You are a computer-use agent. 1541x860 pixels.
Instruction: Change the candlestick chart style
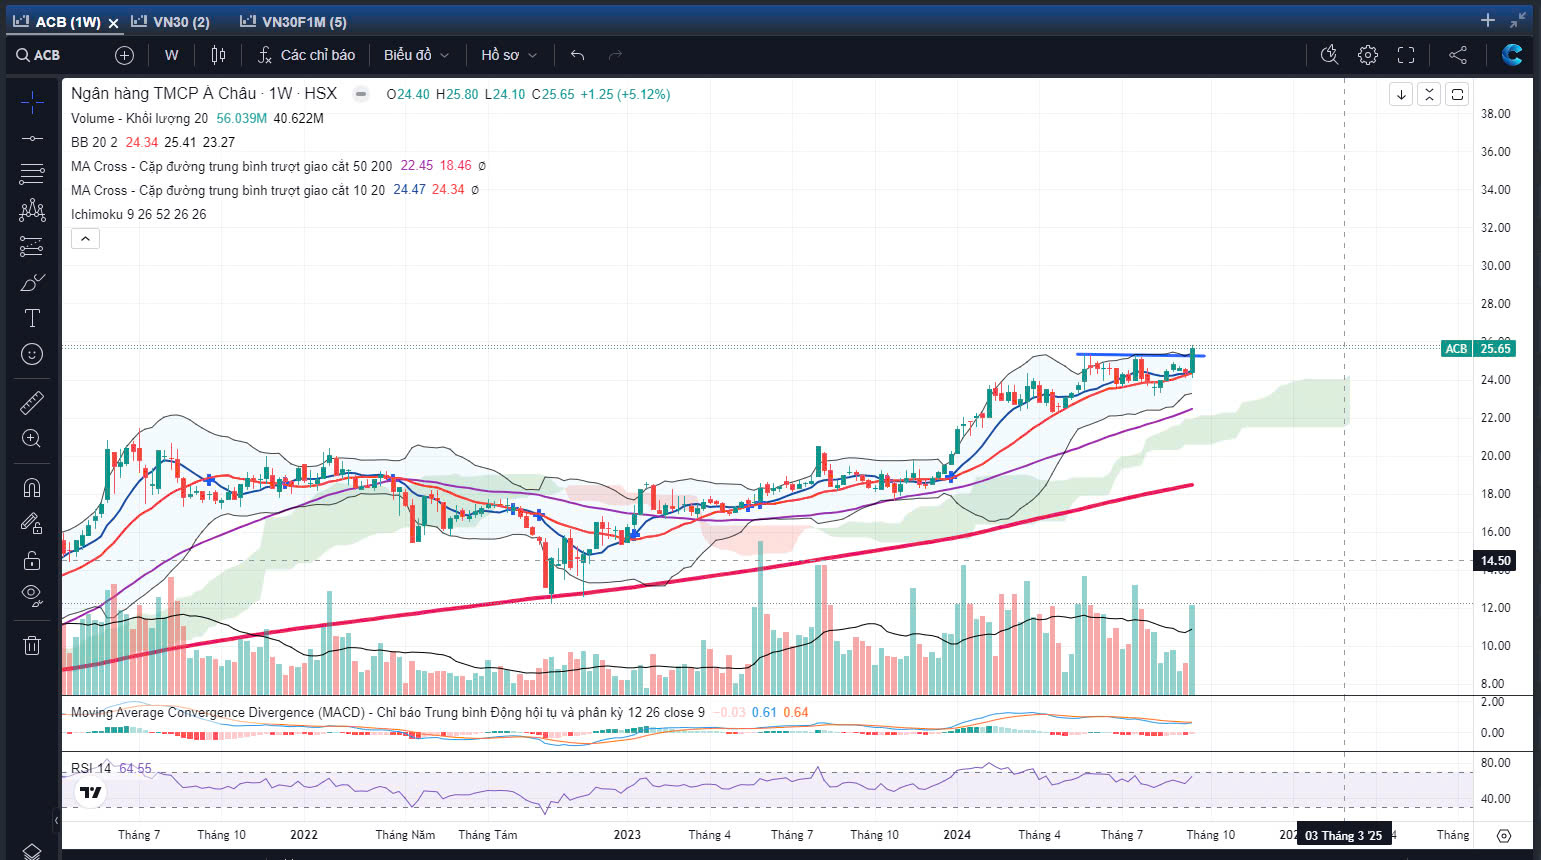(x=218, y=55)
